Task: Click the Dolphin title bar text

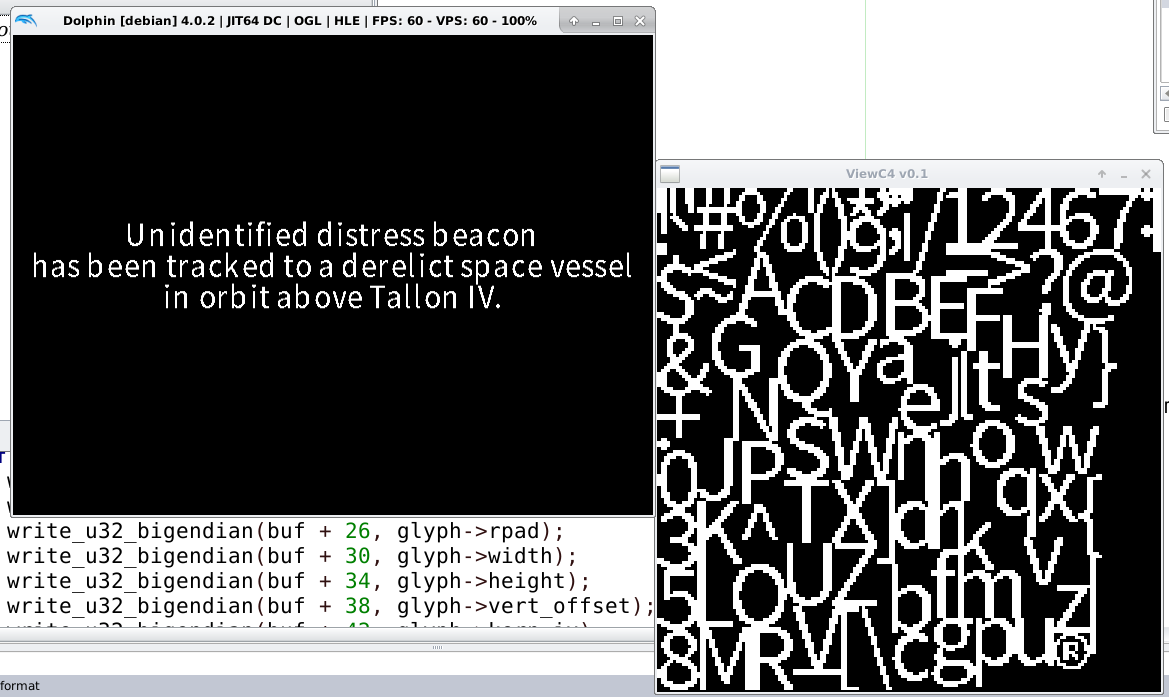Action: tap(299, 21)
